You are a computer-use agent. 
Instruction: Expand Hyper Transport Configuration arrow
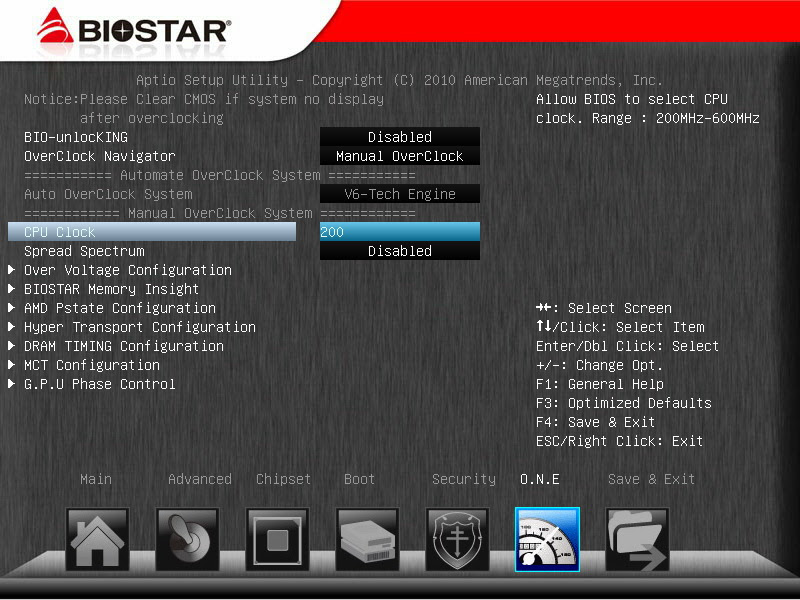click(11, 327)
